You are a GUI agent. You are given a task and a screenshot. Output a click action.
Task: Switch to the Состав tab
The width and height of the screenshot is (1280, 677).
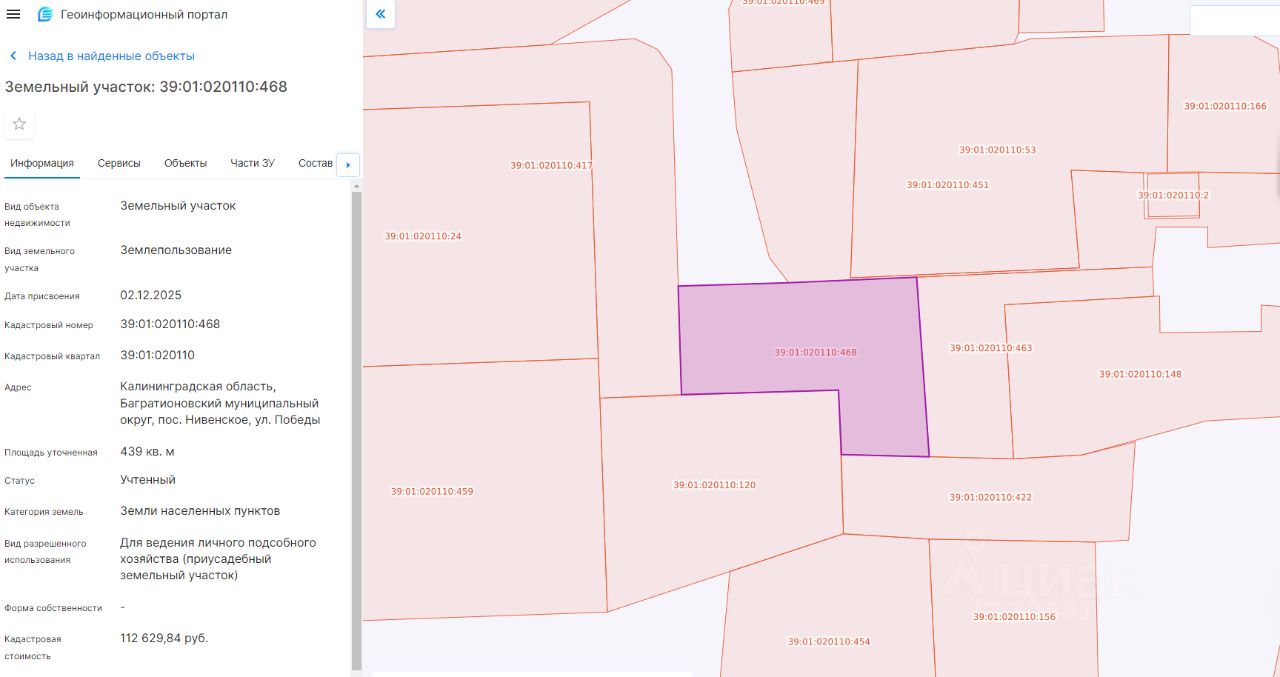(x=315, y=163)
